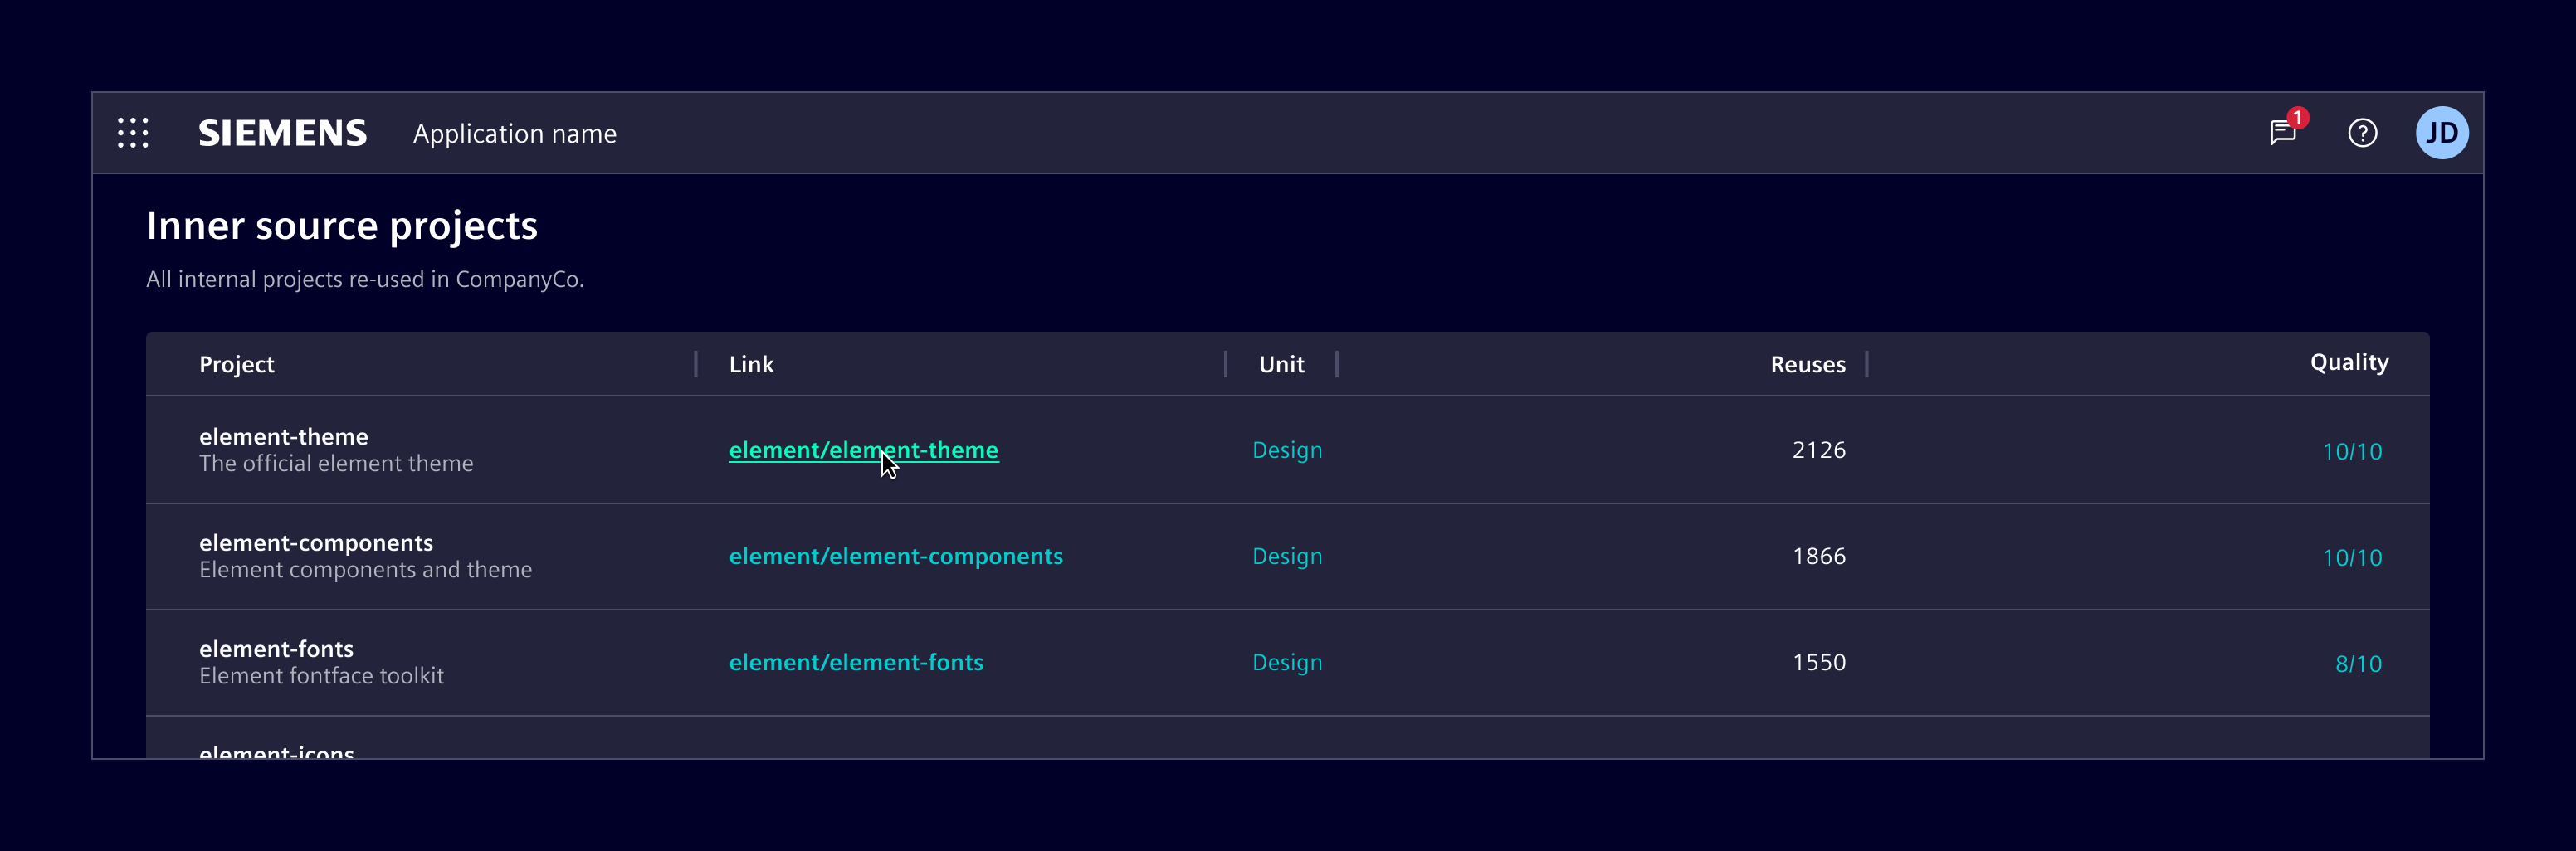
Task: Select the element-components project name
Action: click(316, 543)
